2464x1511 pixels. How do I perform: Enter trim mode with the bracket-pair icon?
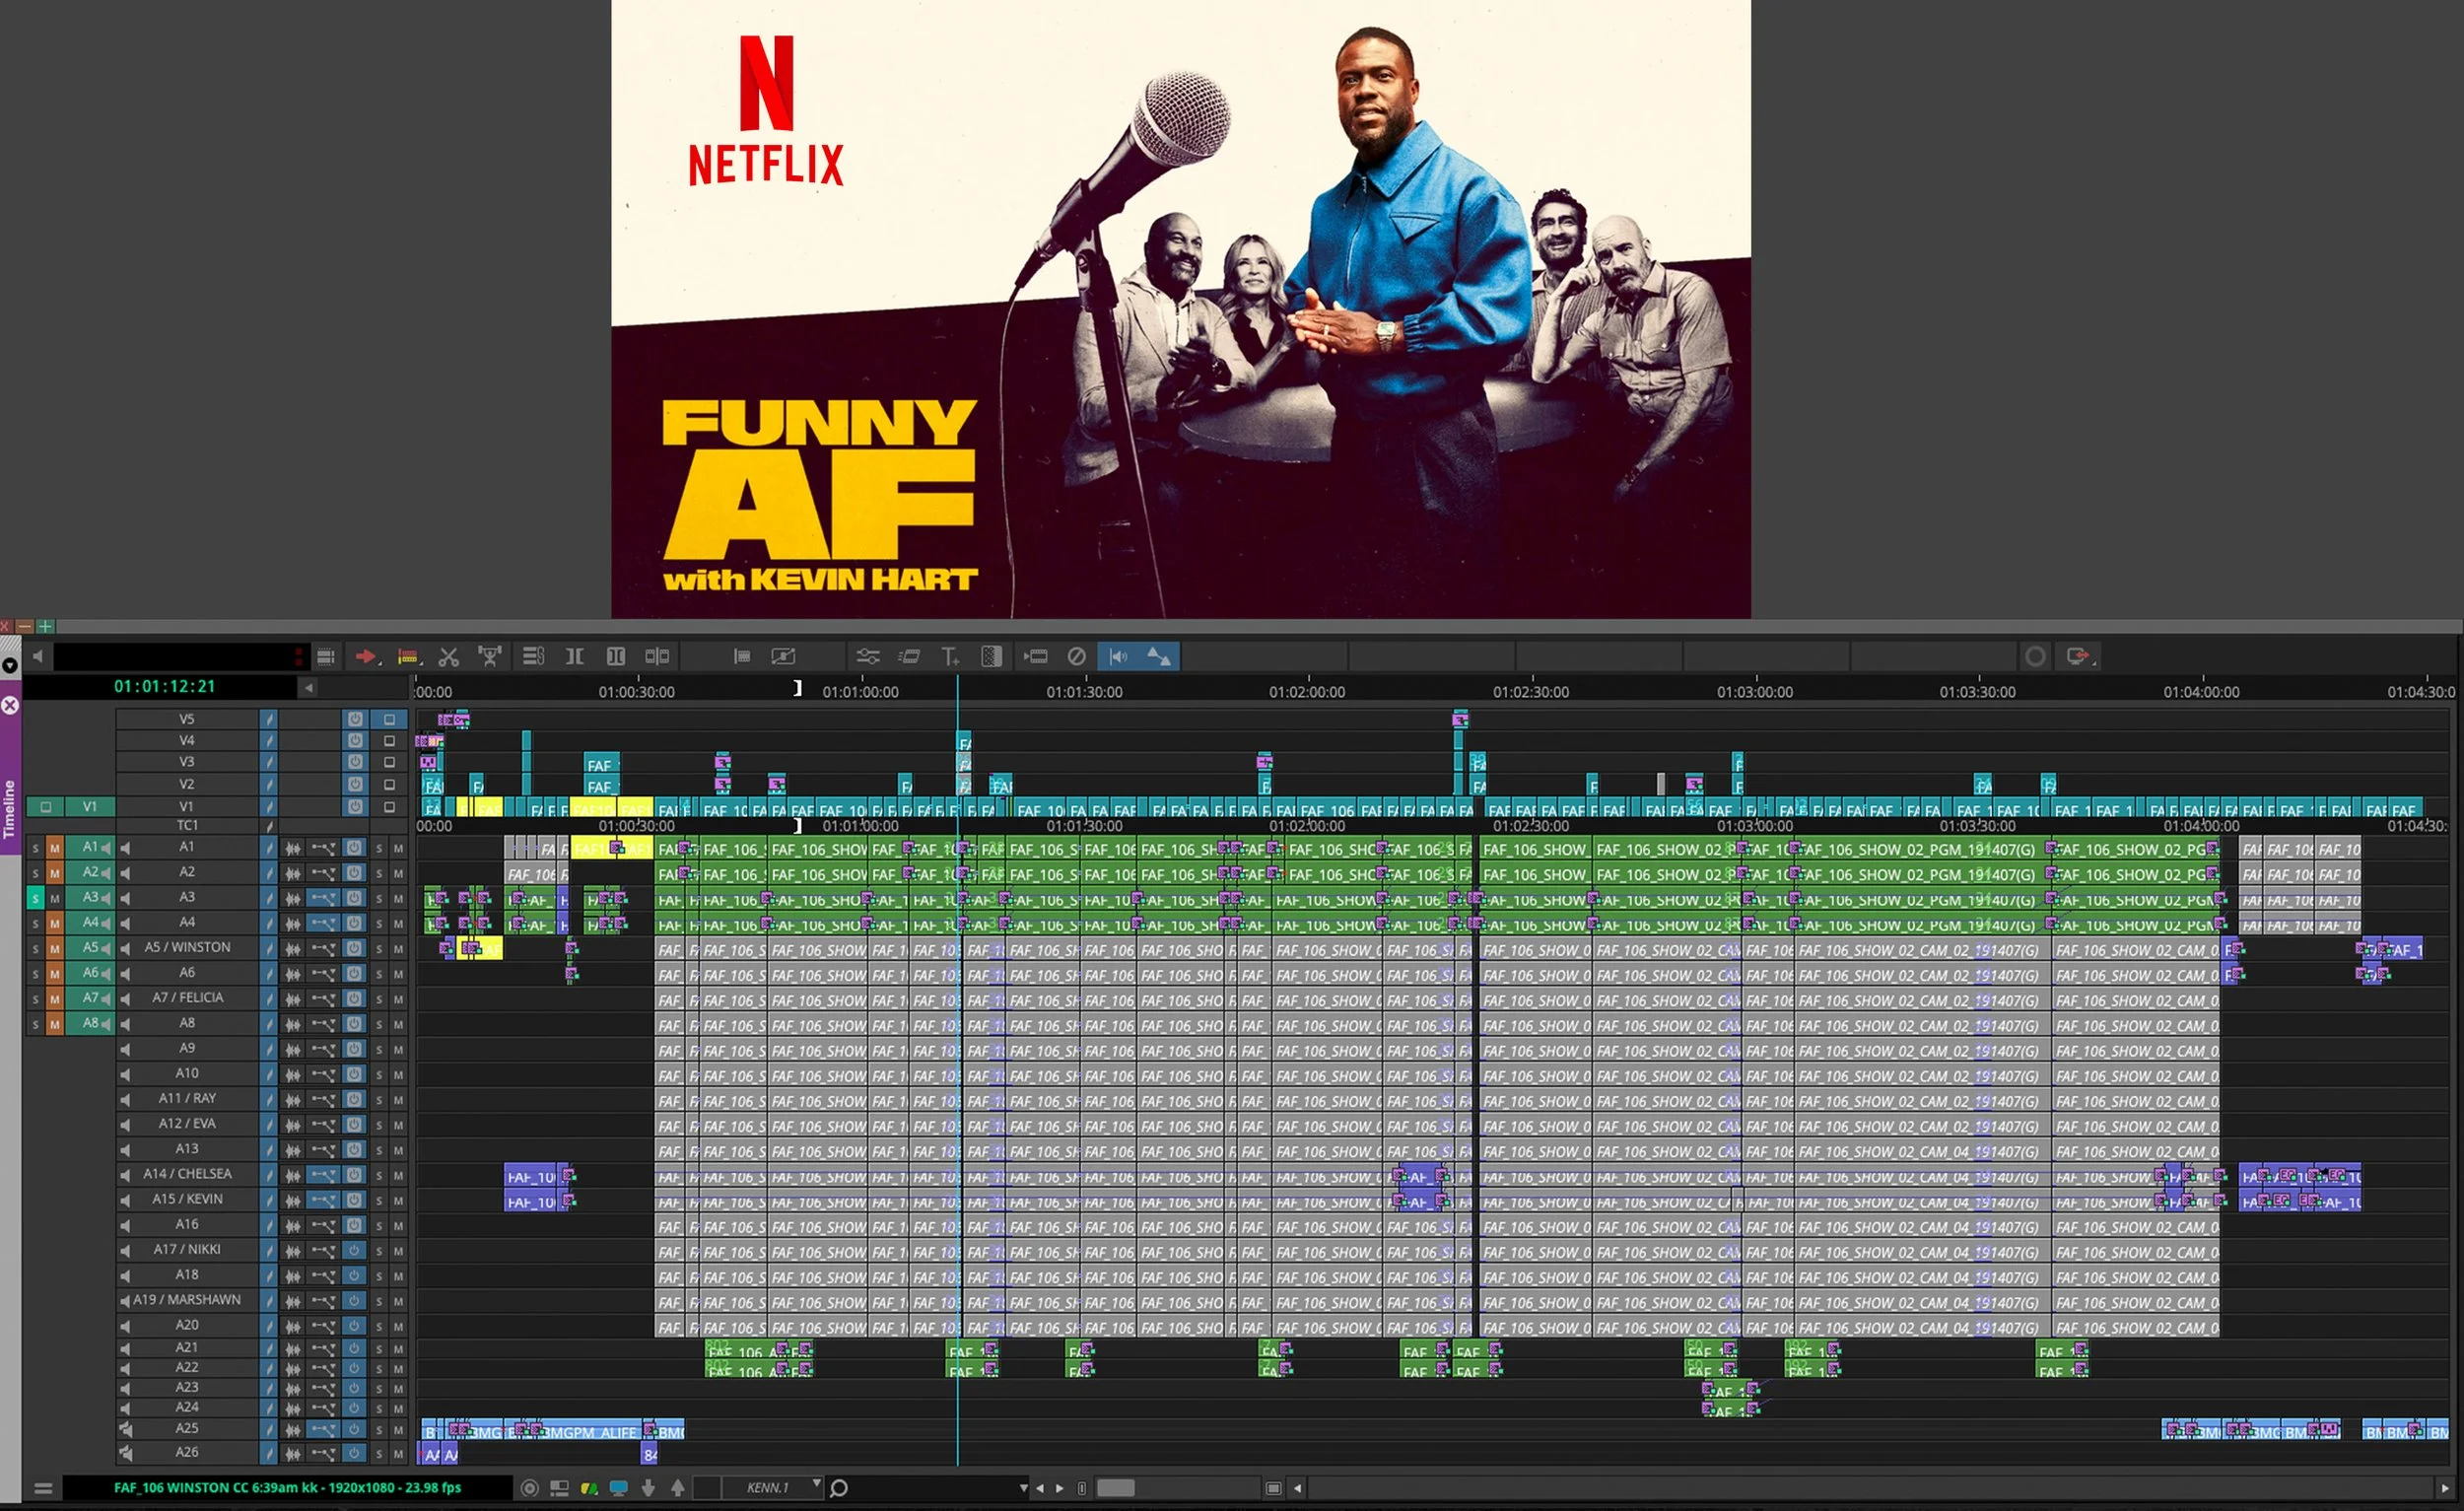click(574, 657)
